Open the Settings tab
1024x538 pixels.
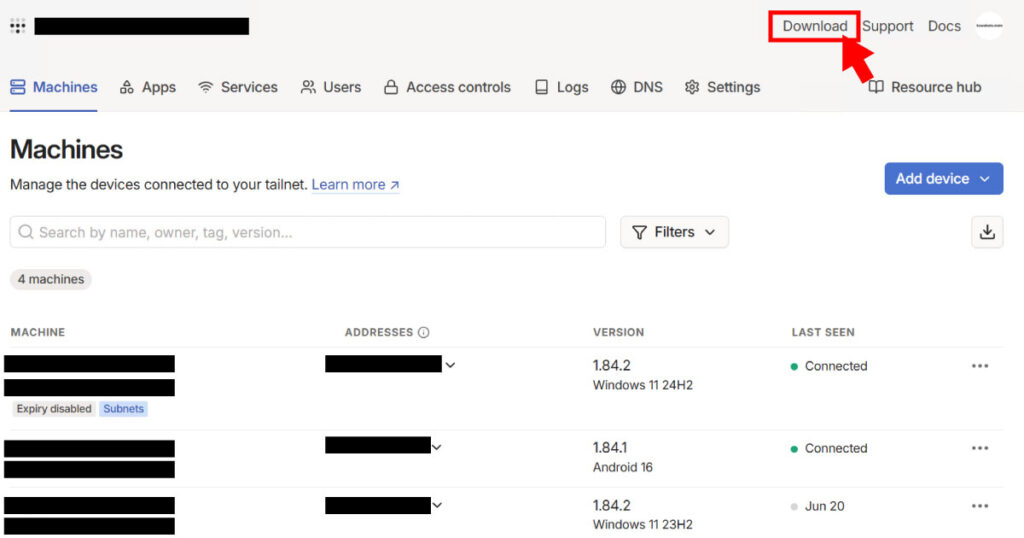pyautogui.click(x=722, y=87)
